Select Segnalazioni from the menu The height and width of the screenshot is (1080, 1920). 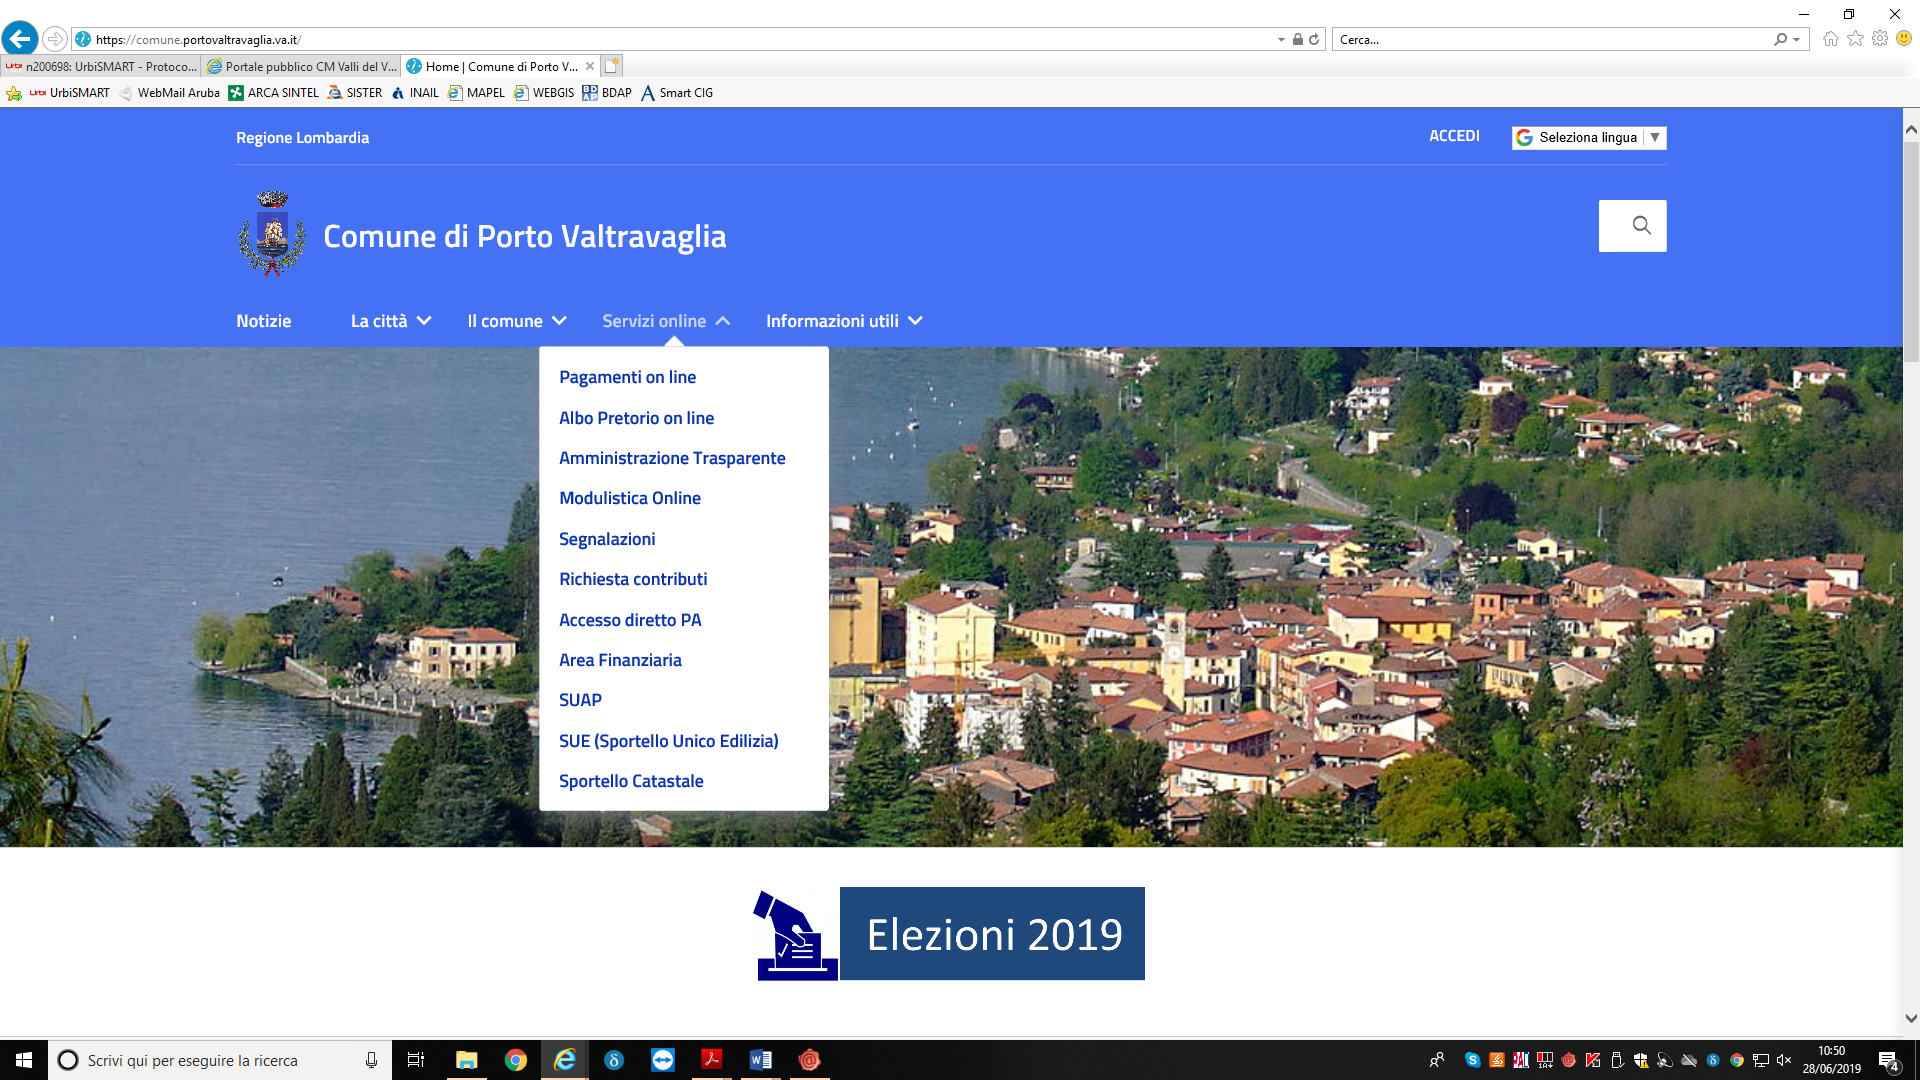pos(607,539)
